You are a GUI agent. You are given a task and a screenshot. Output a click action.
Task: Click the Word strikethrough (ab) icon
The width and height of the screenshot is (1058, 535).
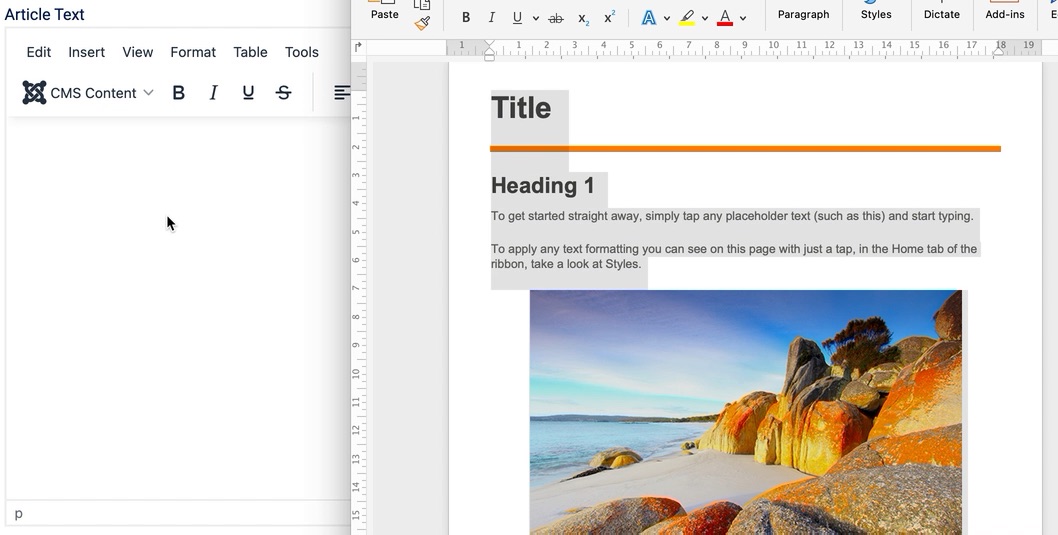click(x=556, y=18)
